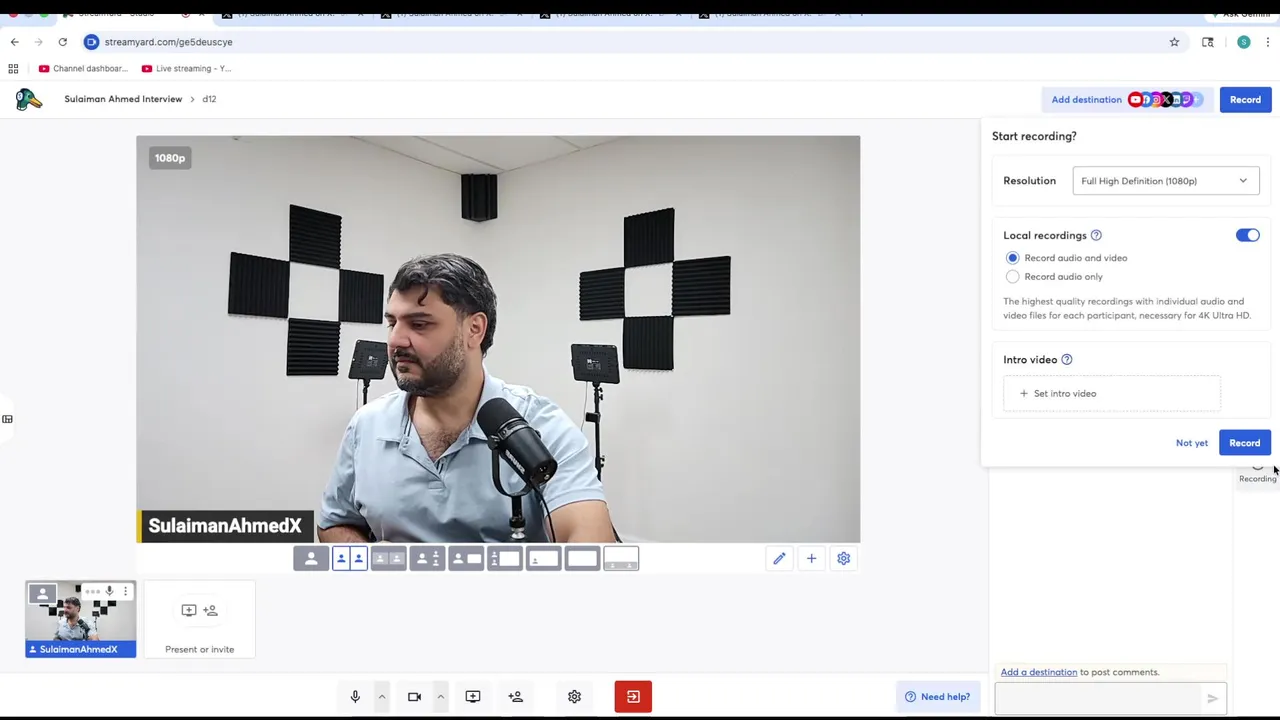Click the 1080p badge on video preview
Image resolution: width=1280 pixels, height=720 pixels.
pyautogui.click(x=170, y=158)
